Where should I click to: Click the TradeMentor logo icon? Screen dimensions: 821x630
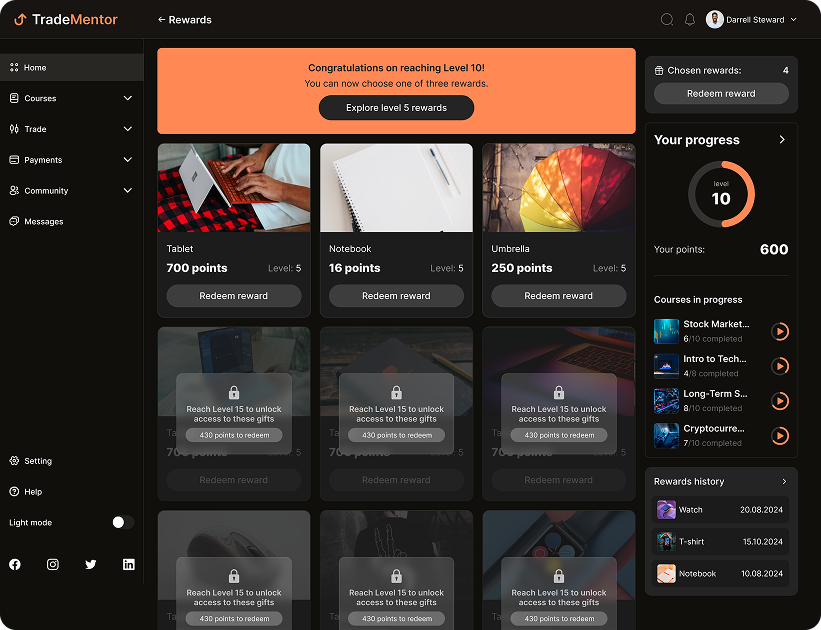tap(20, 20)
